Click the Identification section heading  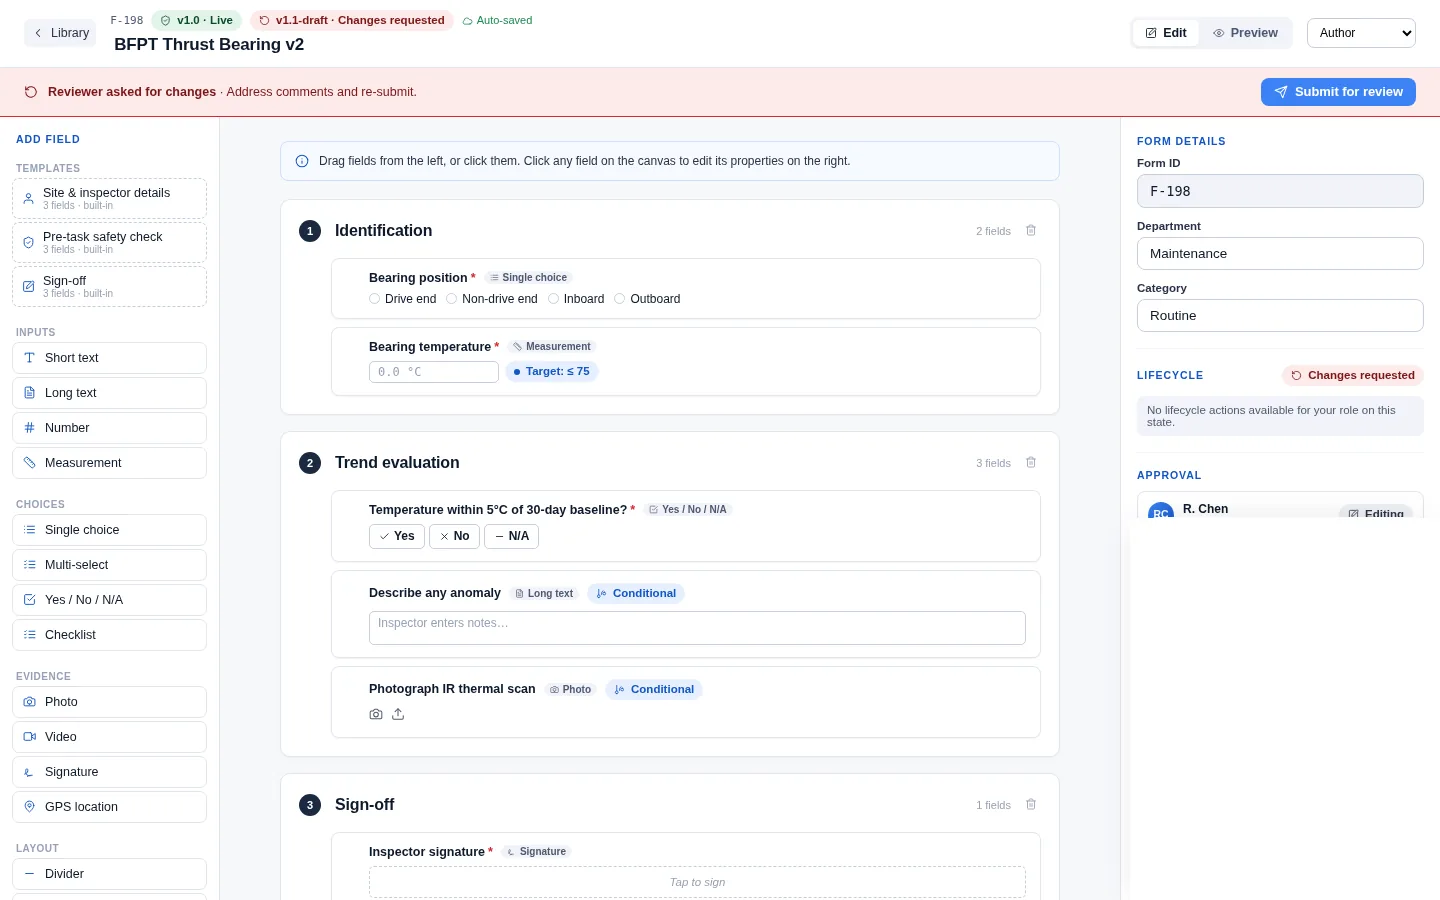[x=384, y=231]
